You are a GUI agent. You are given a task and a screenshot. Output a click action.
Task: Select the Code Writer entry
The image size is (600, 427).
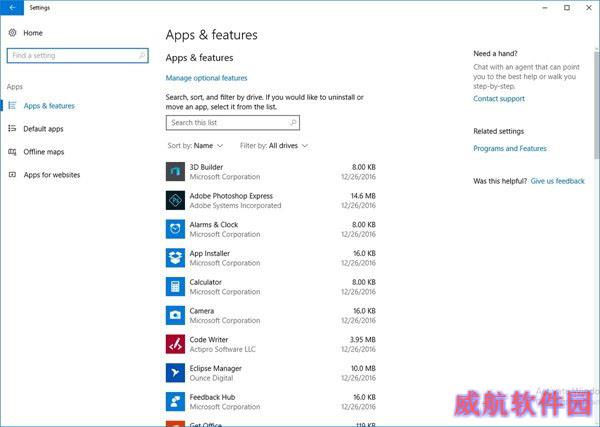(x=271, y=344)
